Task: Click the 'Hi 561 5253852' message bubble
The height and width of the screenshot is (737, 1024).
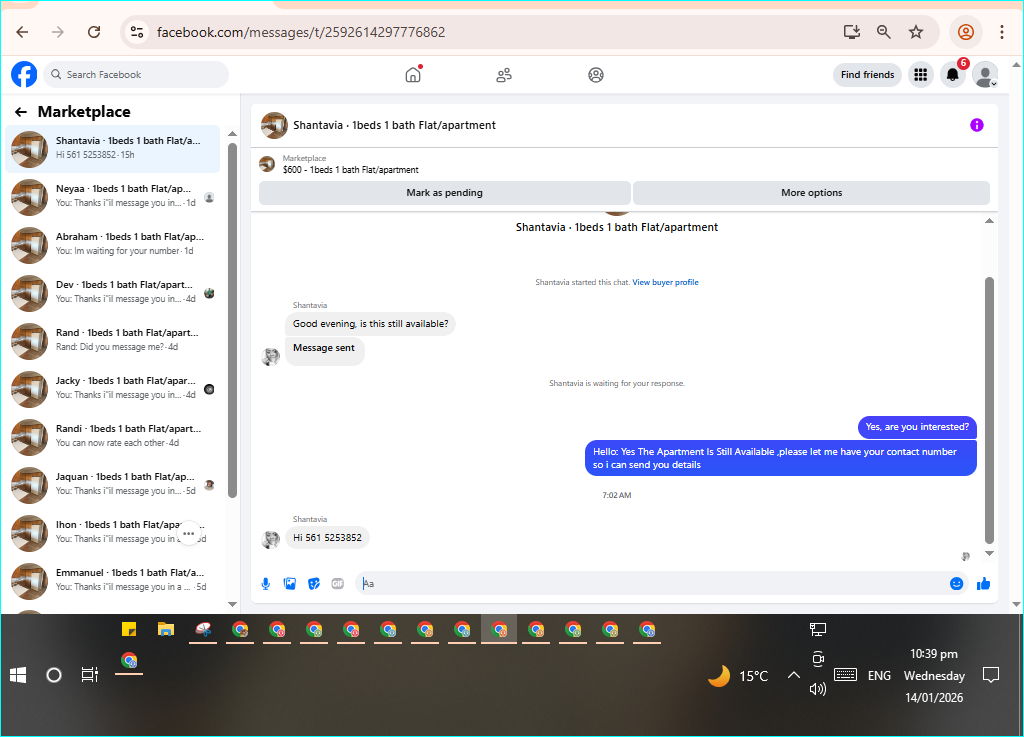Action: click(328, 538)
